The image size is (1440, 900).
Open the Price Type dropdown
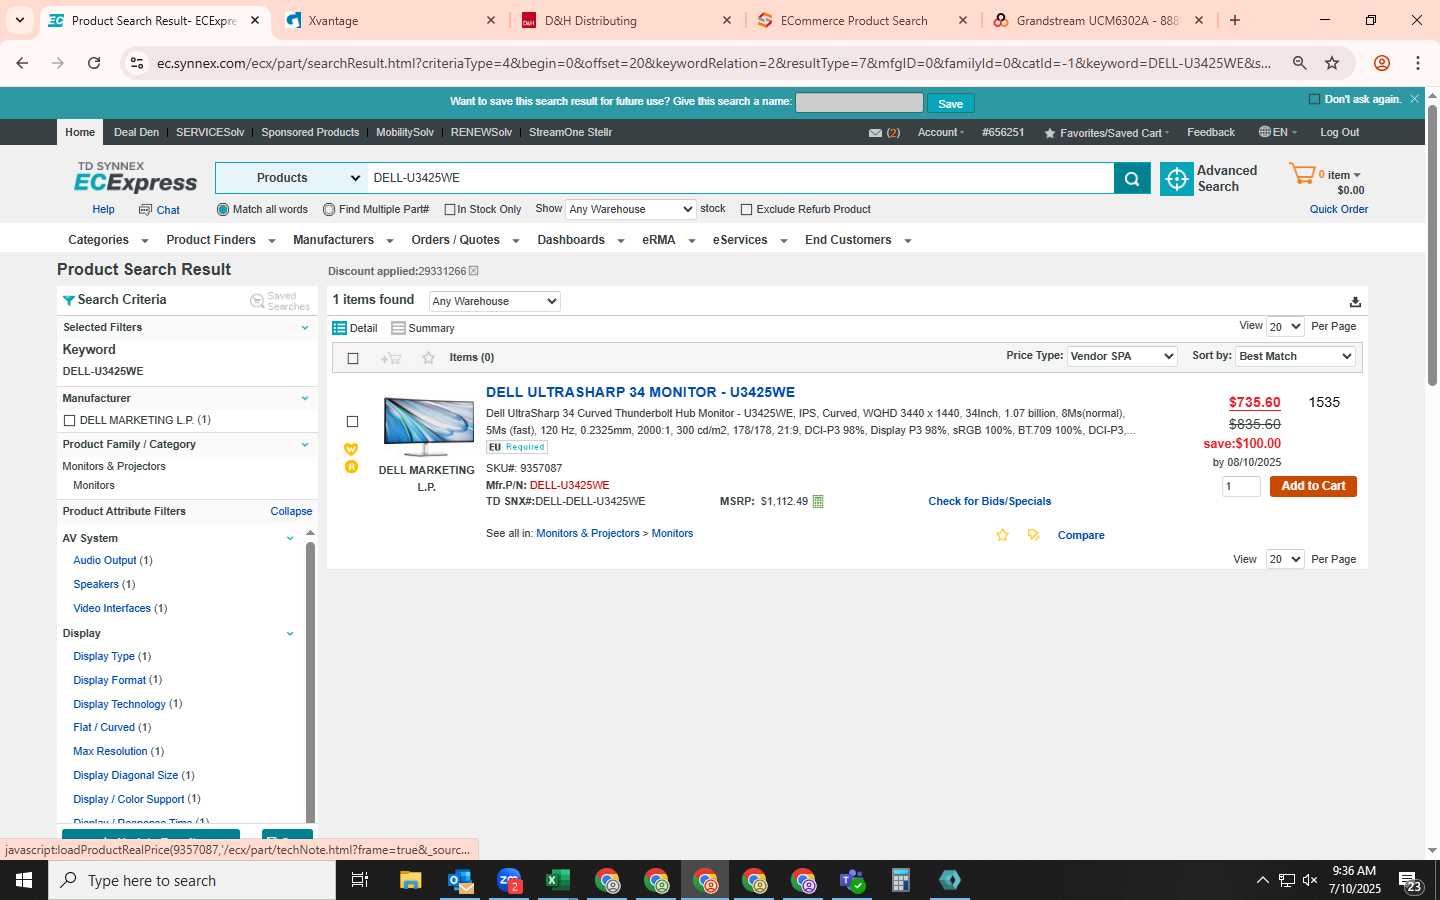[x=1122, y=356]
